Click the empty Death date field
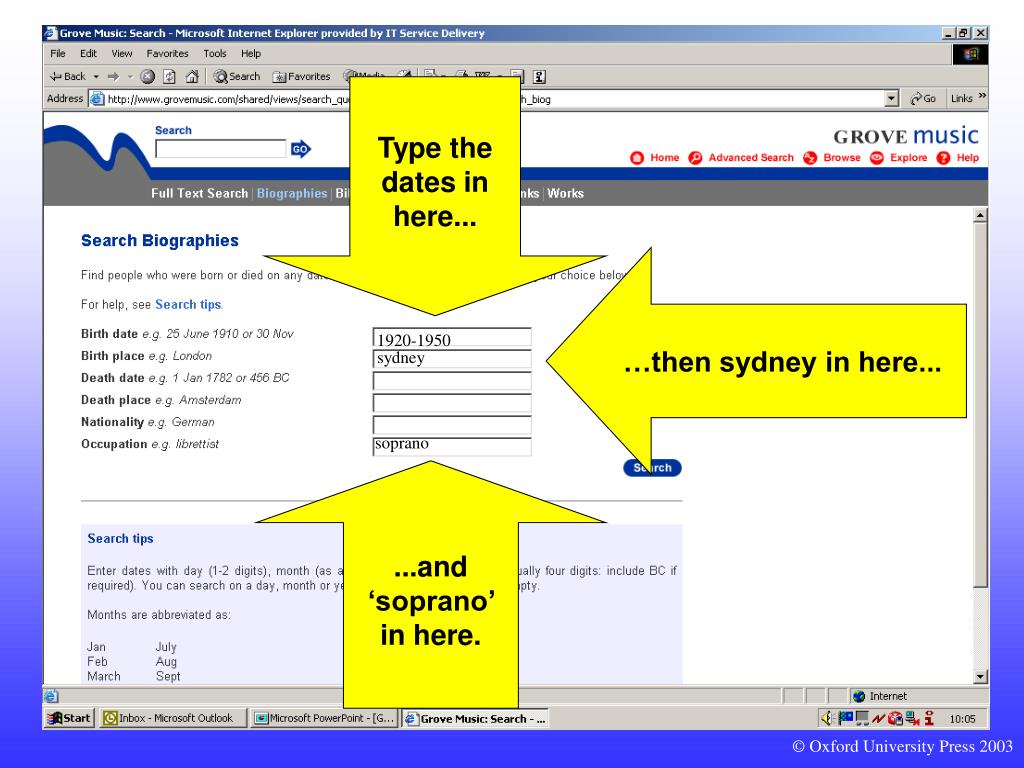 (452, 381)
